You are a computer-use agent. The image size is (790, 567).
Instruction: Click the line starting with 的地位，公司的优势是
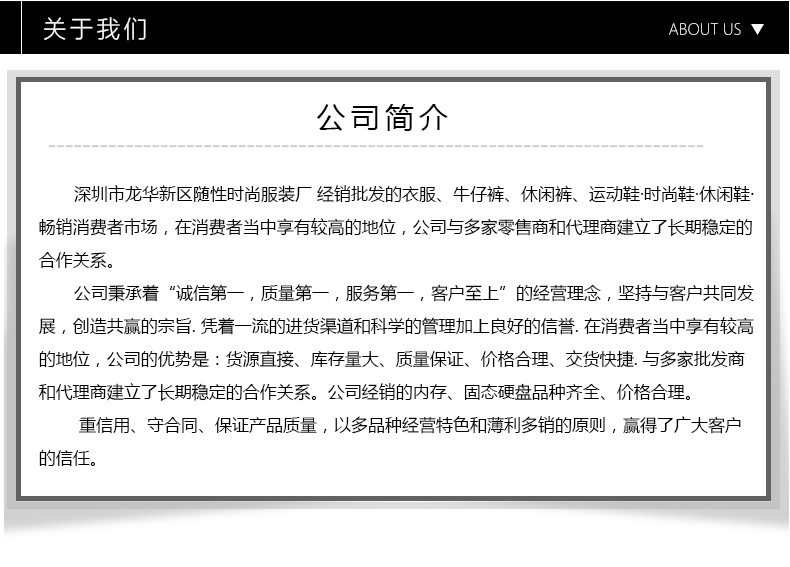click(391, 359)
